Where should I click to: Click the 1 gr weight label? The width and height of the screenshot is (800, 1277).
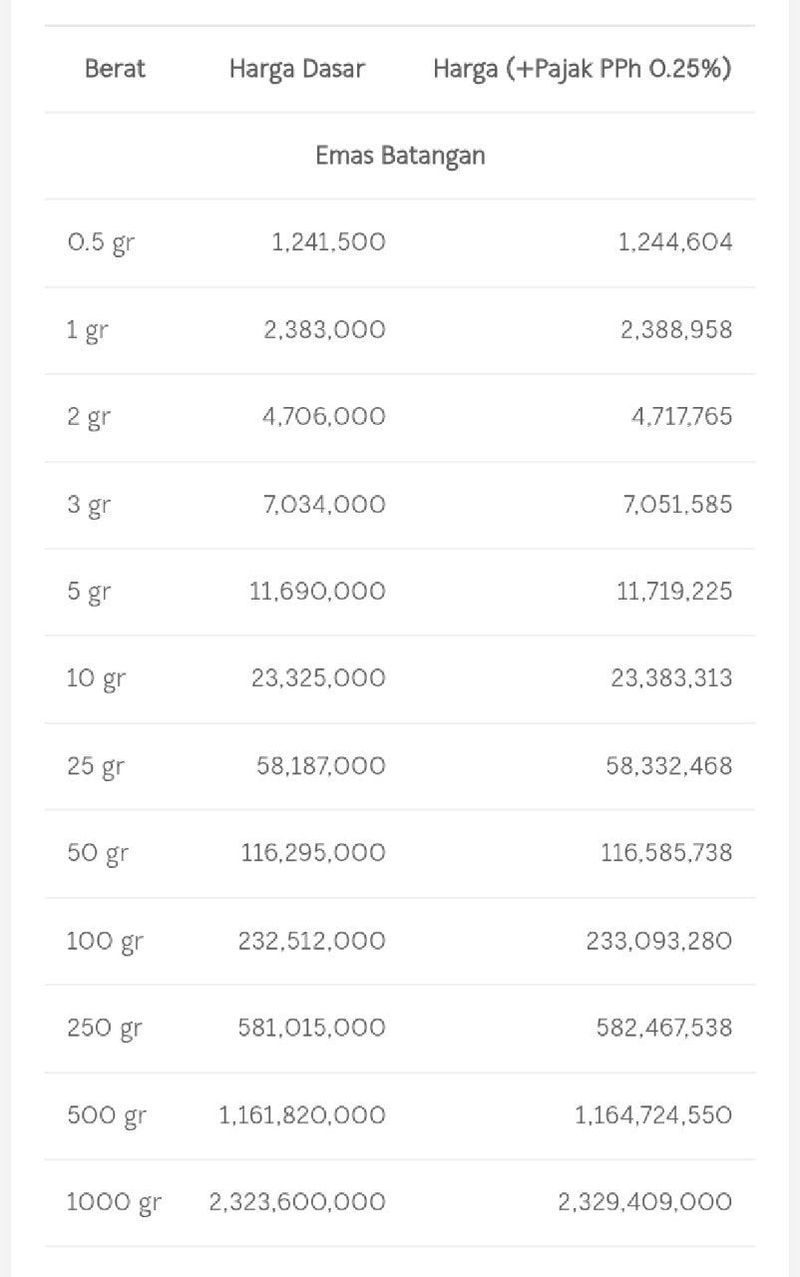(87, 330)
